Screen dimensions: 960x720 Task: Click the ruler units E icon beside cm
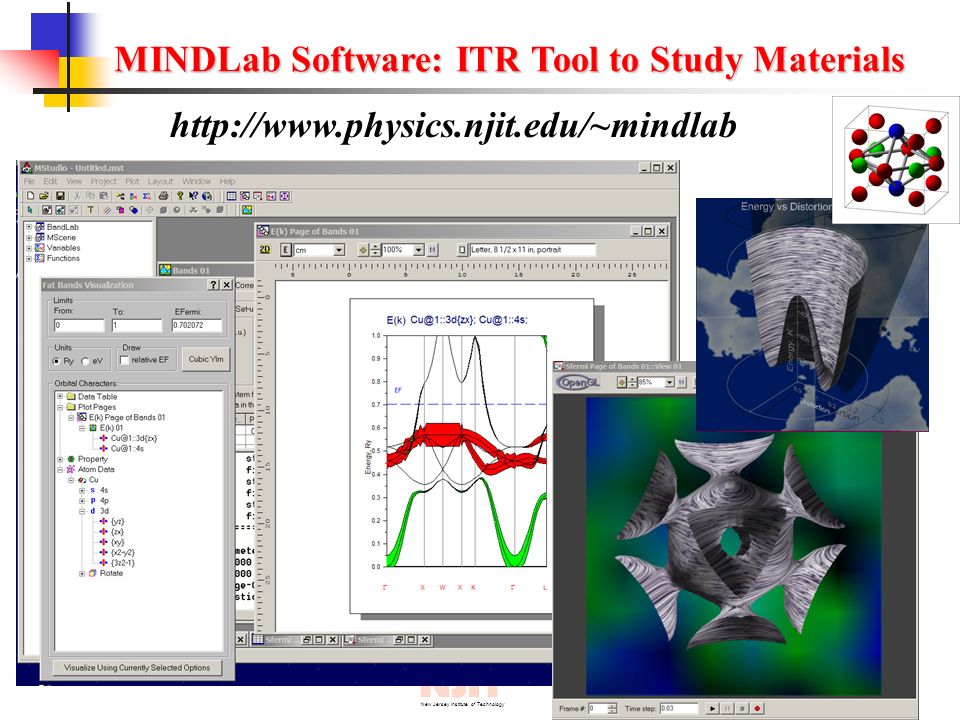pos(286,250)
